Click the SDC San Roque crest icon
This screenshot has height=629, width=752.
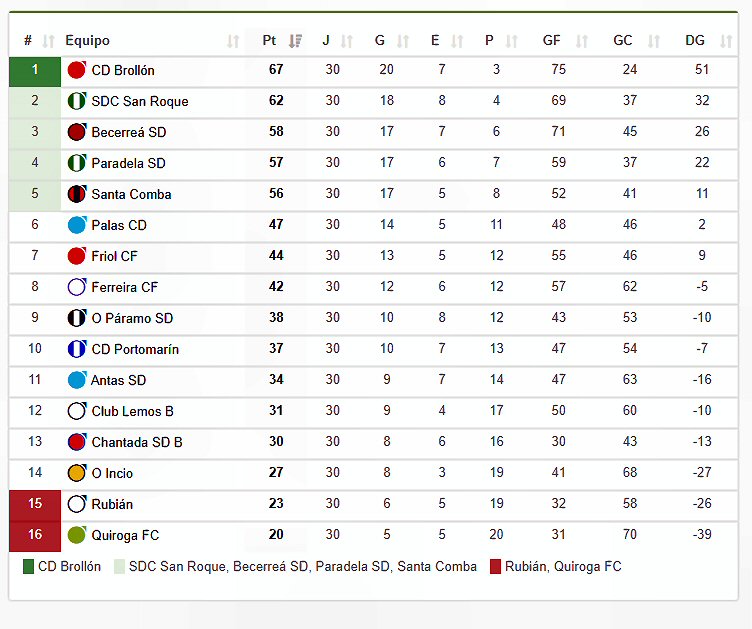coord(76,101)
